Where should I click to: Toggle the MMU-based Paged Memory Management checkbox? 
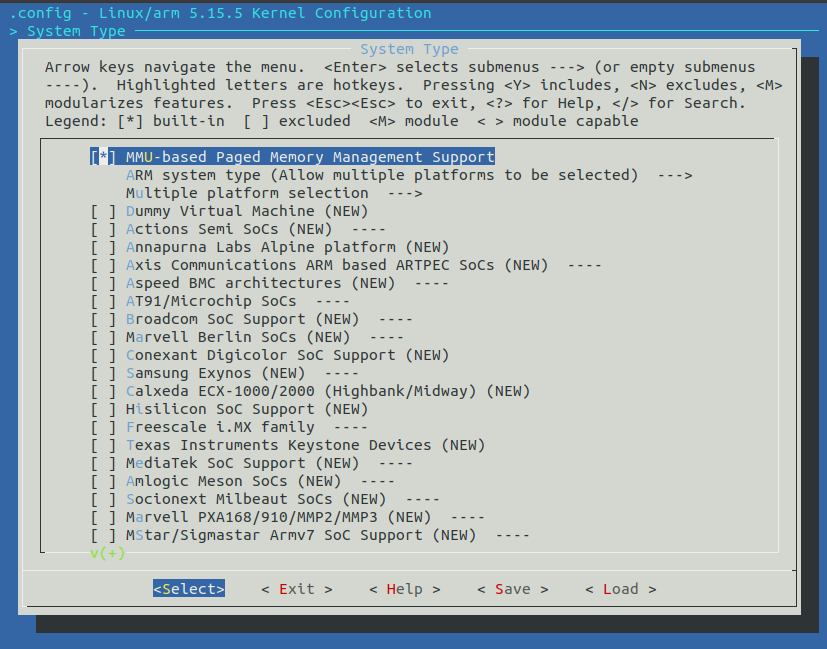pyautogui.click(x=103, y=157)
